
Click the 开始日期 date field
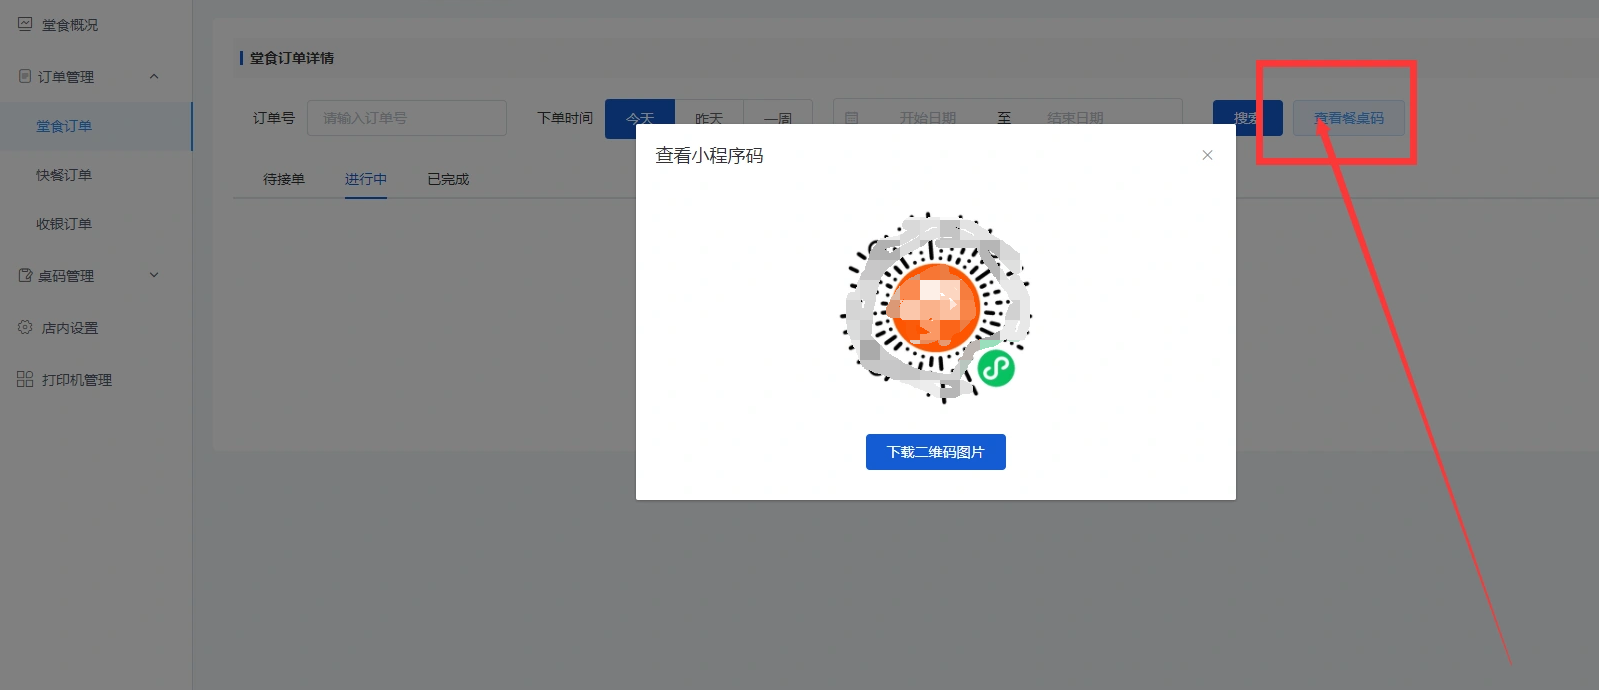(x=928, y=118)
